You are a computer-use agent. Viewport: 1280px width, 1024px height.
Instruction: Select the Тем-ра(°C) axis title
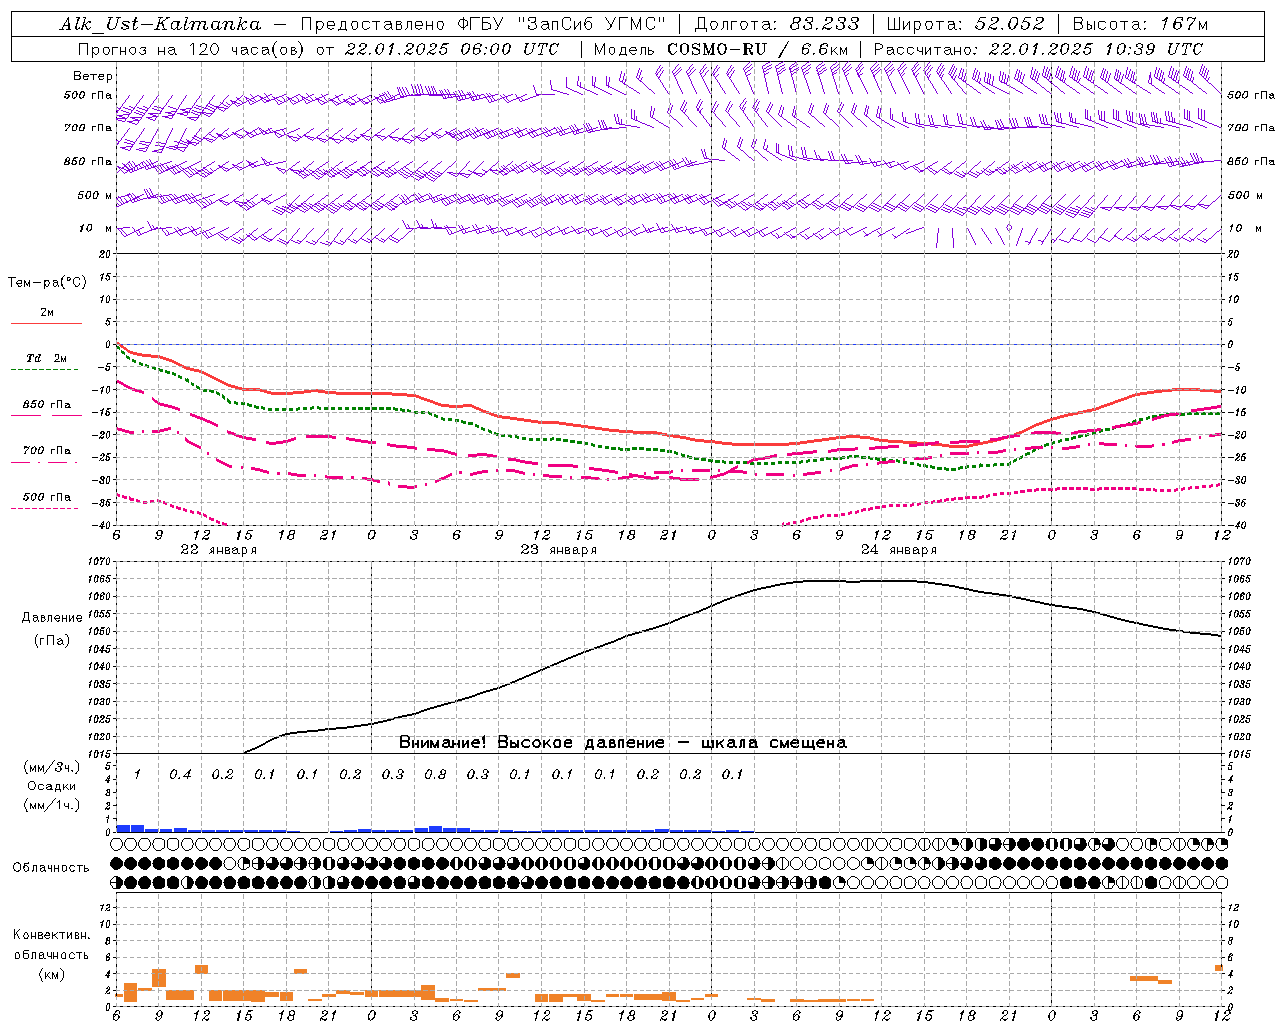point(47,283)
